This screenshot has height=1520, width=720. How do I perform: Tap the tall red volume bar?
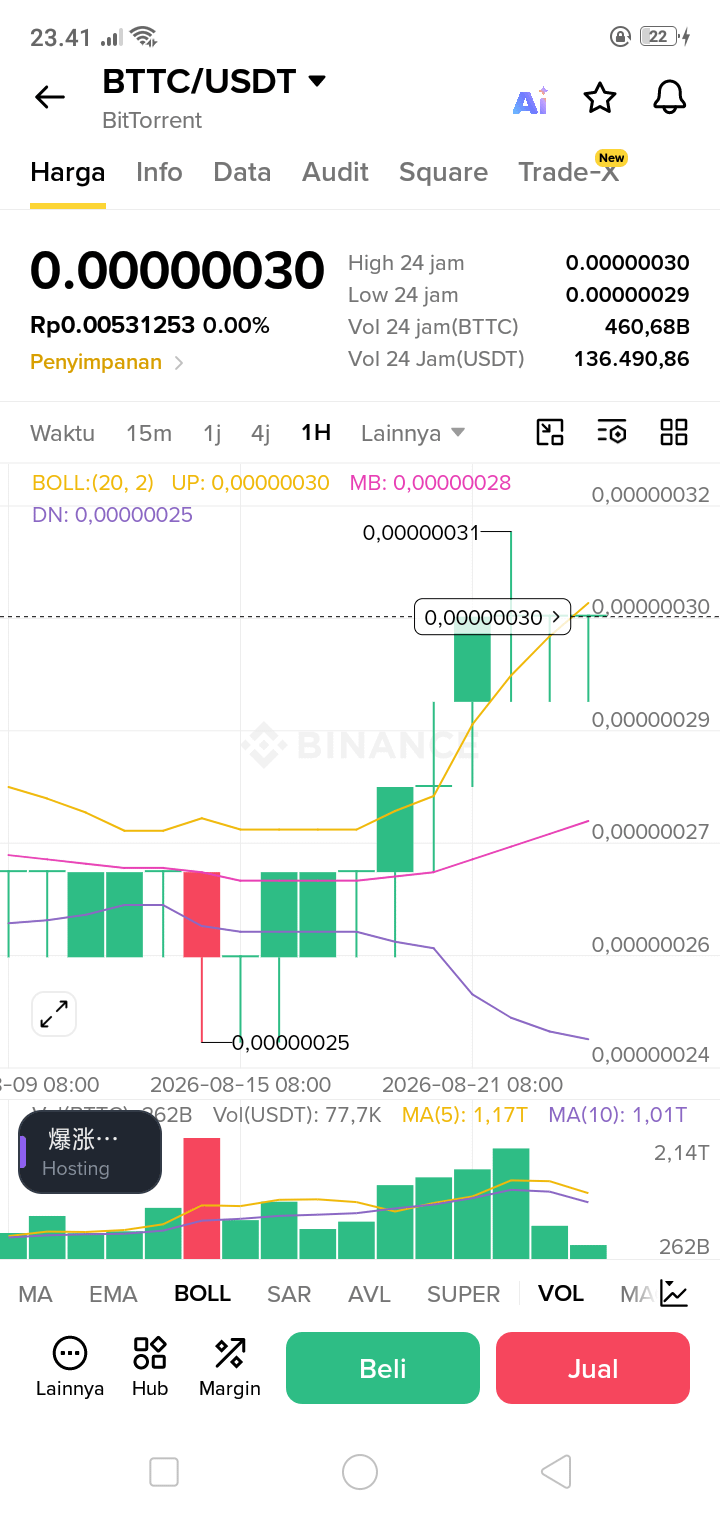click(202, 1198)
